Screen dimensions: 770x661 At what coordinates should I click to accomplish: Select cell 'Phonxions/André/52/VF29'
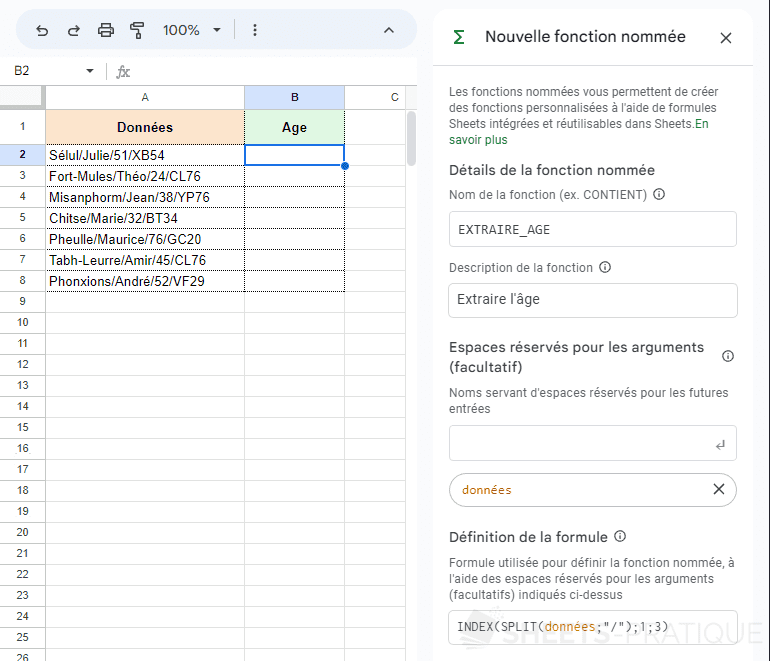click(x=145, y=281)
